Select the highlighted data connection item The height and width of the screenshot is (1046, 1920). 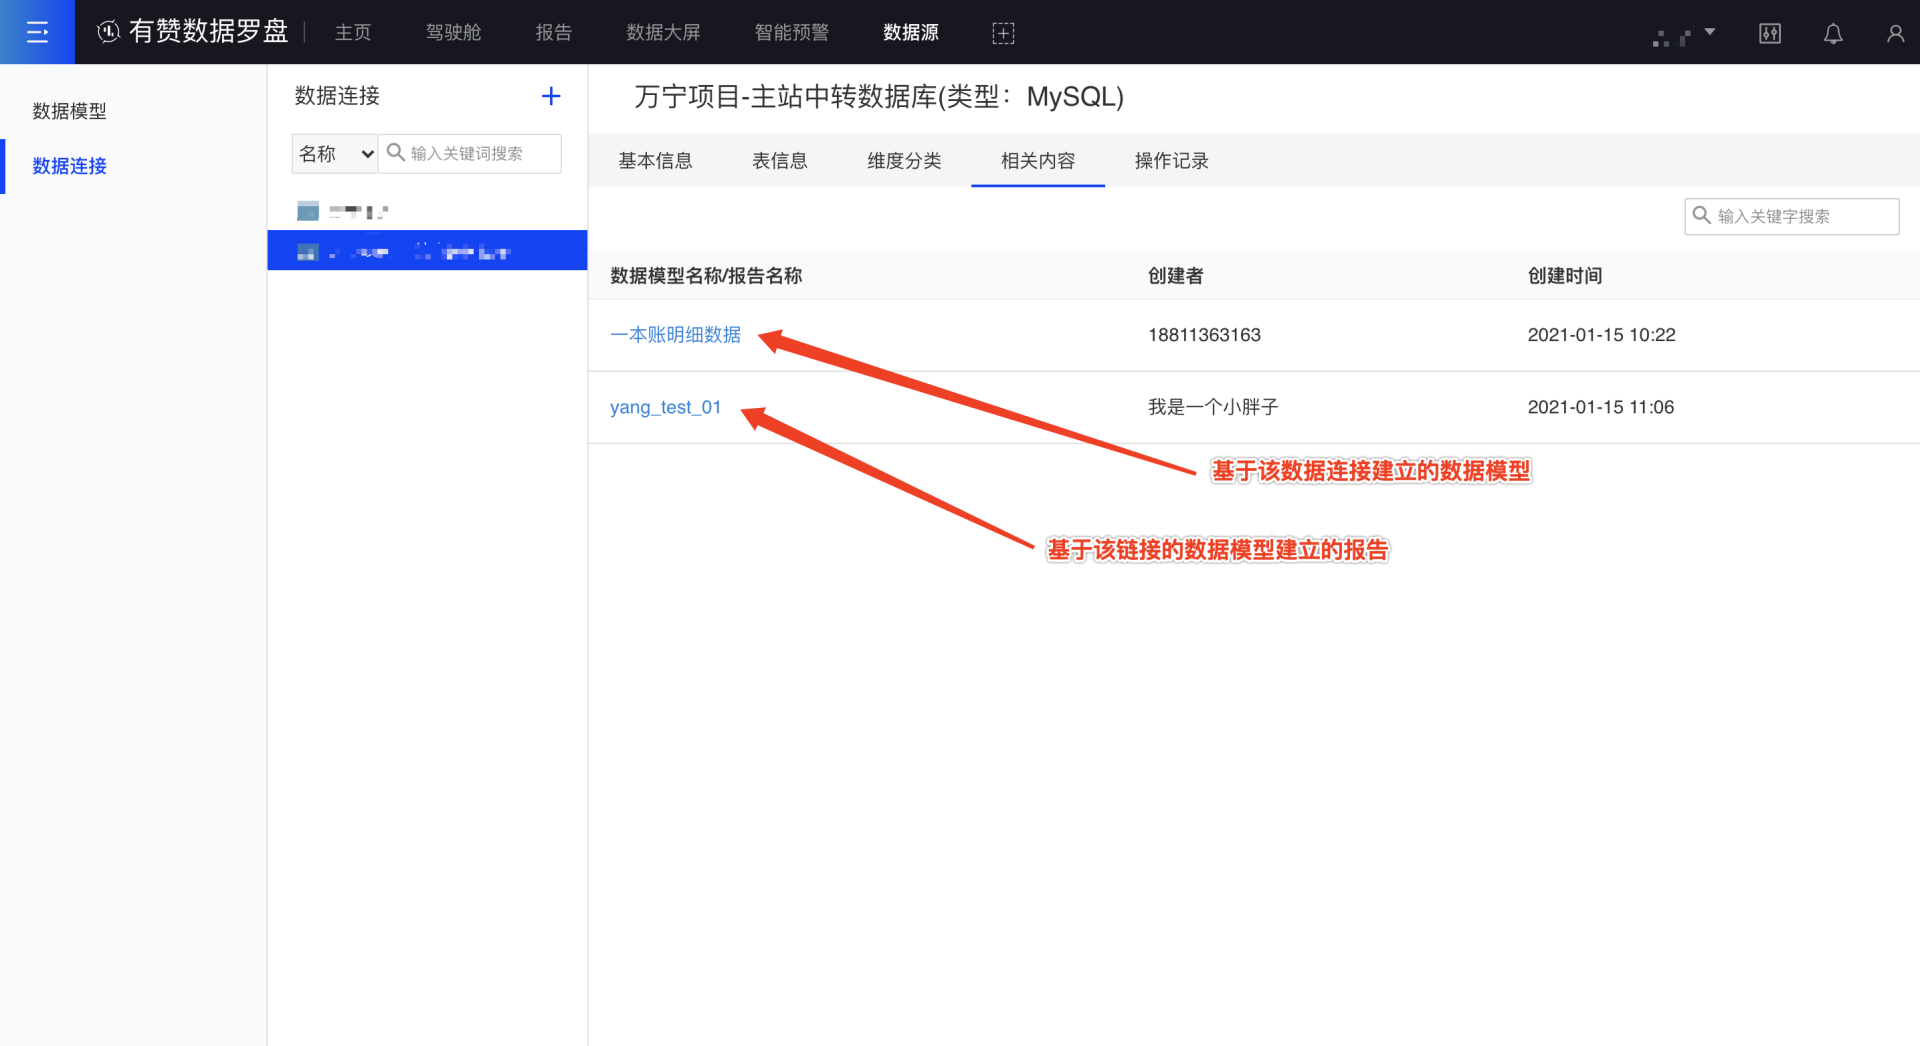click(x=427, y=251)
